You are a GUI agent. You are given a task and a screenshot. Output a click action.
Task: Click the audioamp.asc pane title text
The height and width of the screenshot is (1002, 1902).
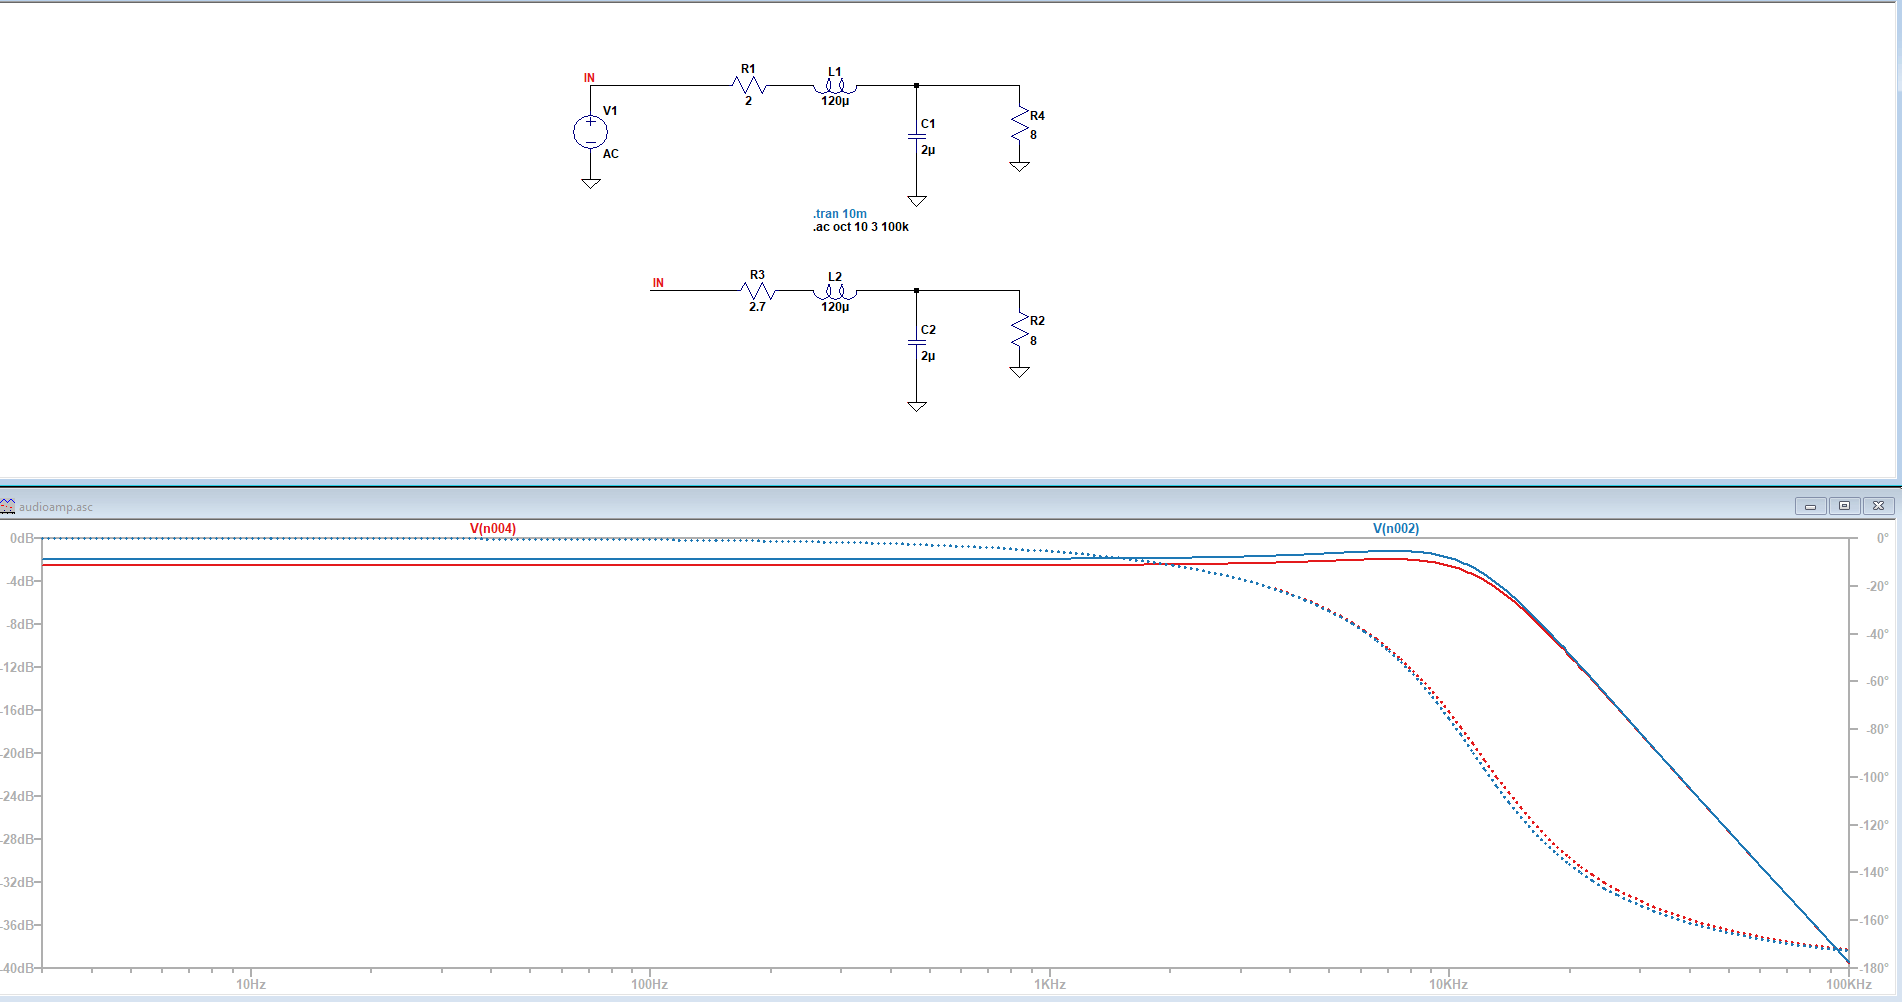pos(56,507)
